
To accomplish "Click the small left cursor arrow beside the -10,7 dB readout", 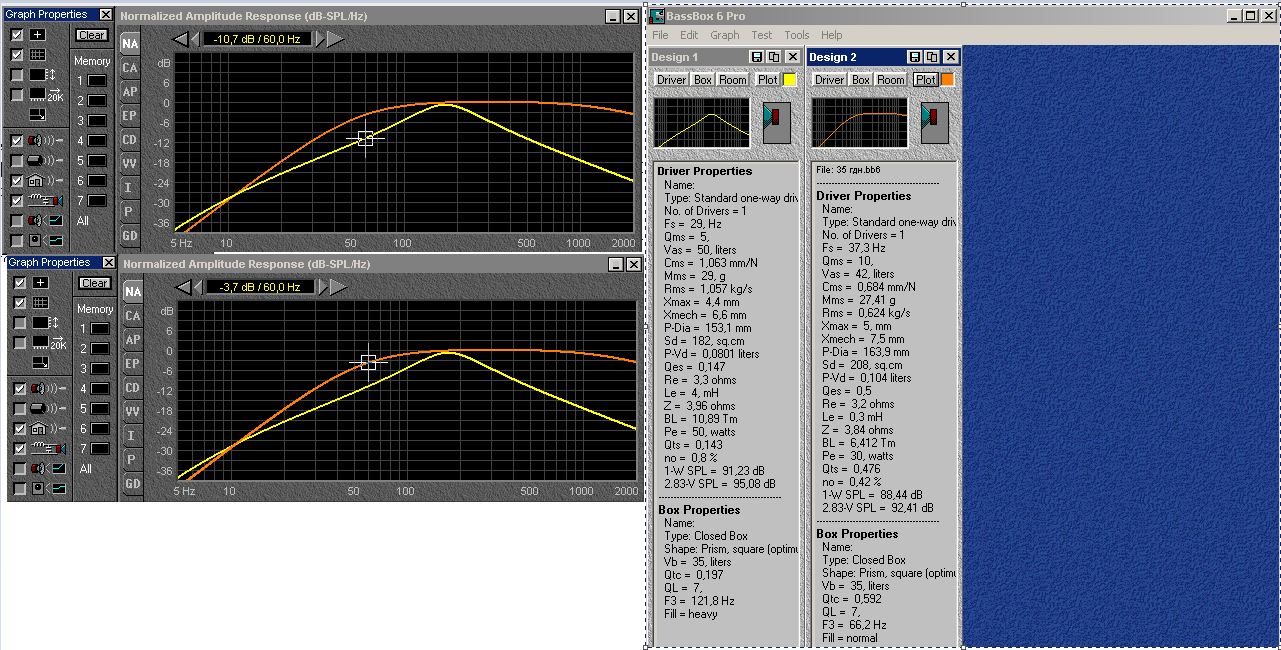I will pos(196,38).
